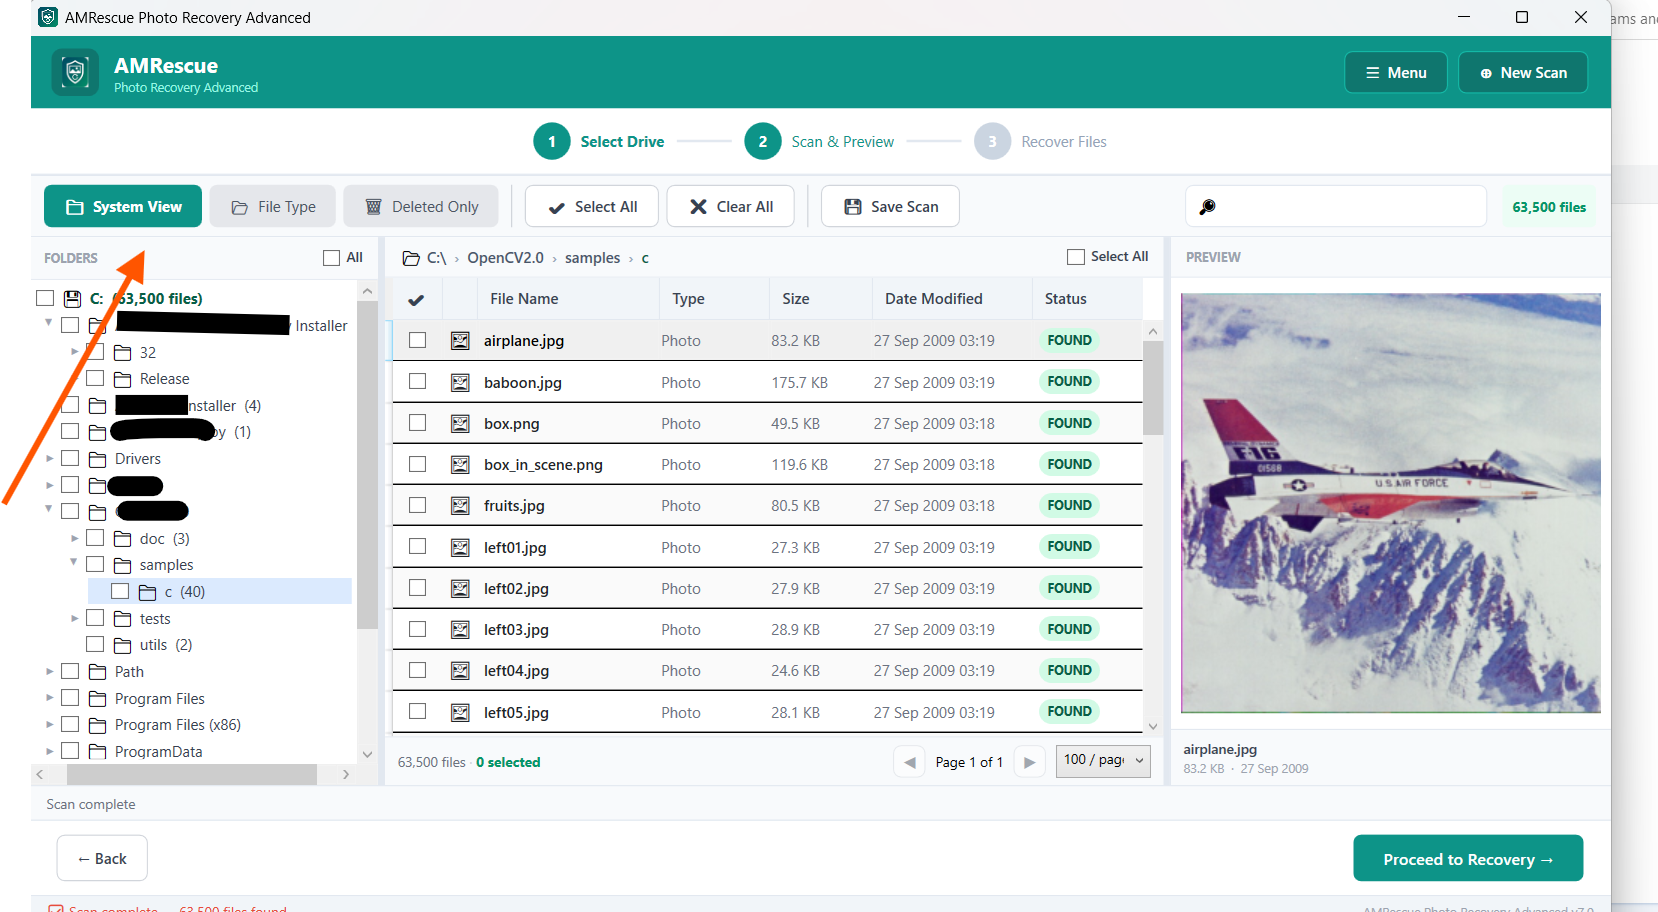The height and width of the screenshot is (912, 1658).
Task: Click the photo icon beside box.png
Action: point(460,424)
